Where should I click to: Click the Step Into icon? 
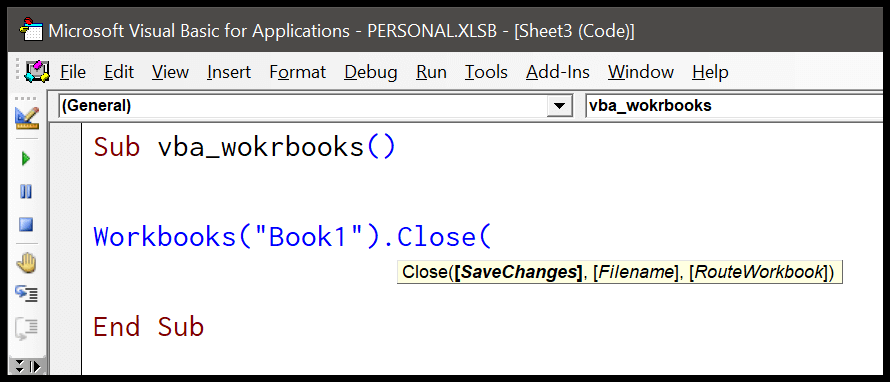pyautogui.click(x=26, y=293)
